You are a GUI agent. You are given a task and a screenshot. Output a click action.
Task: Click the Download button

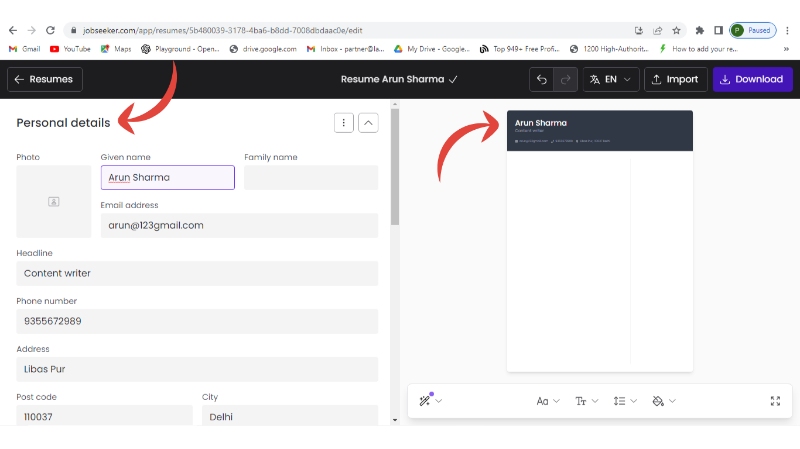click(752, 80)
